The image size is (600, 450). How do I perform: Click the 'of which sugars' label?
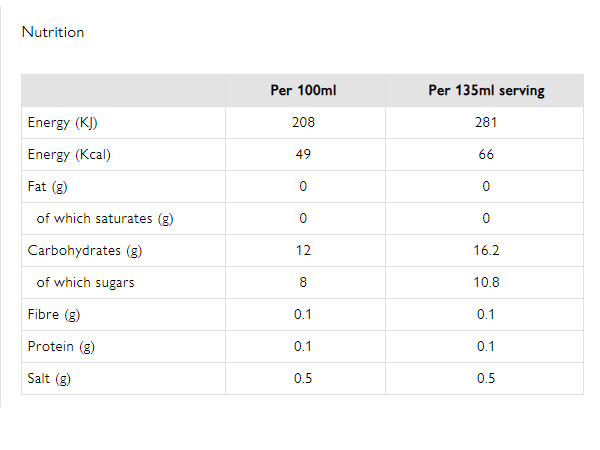(85, 283)
